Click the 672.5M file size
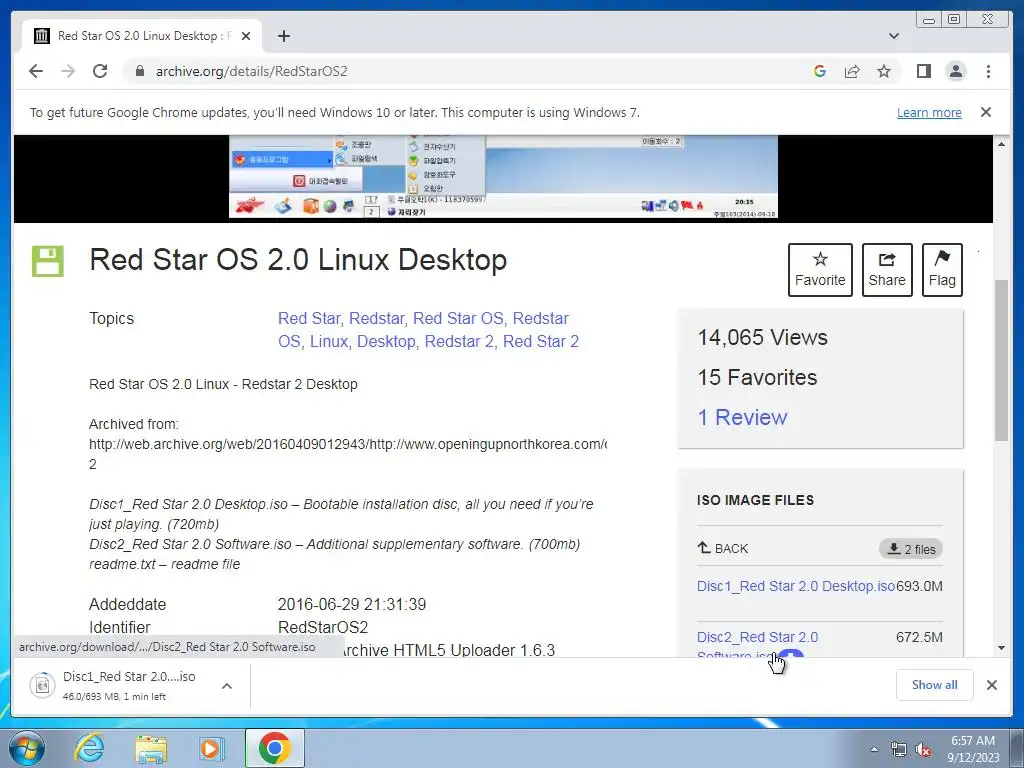 click(x=919, y=637)
